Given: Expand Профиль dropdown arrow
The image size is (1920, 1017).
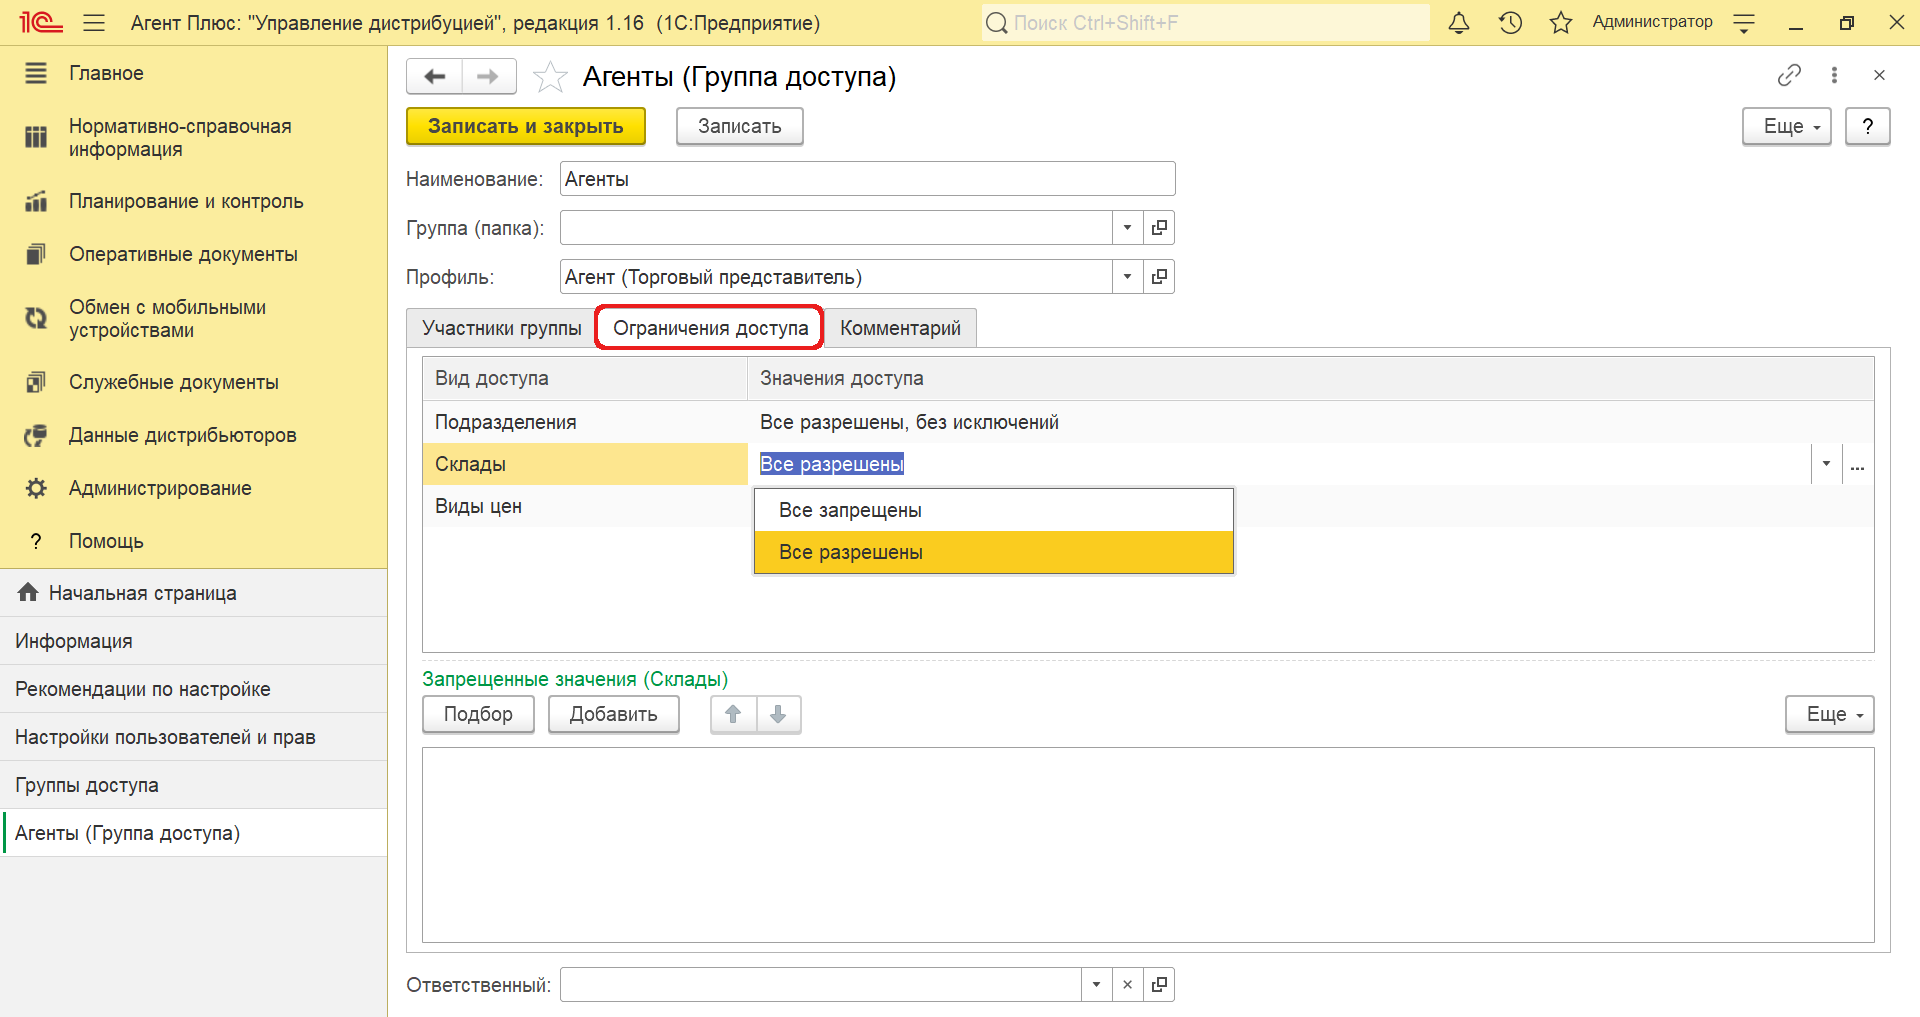Looking at the screenshot, I should [x=1127, y=277].
